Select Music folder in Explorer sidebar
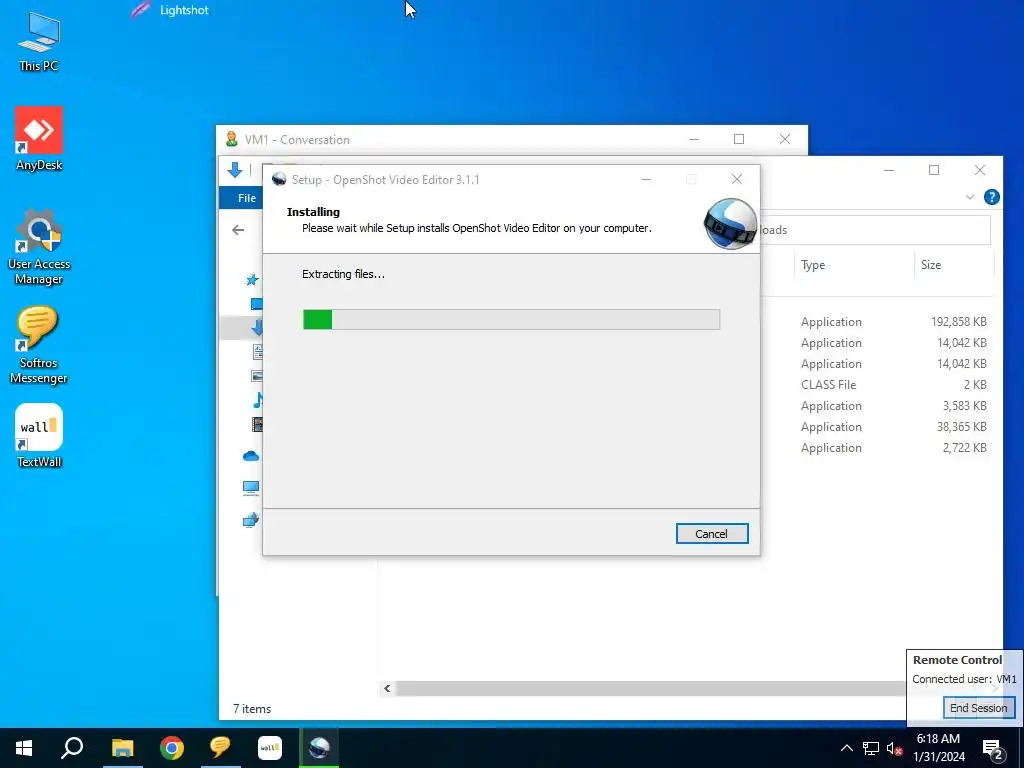The width and height of the screenshot is (1024, 768). click(x=258, y=400)
